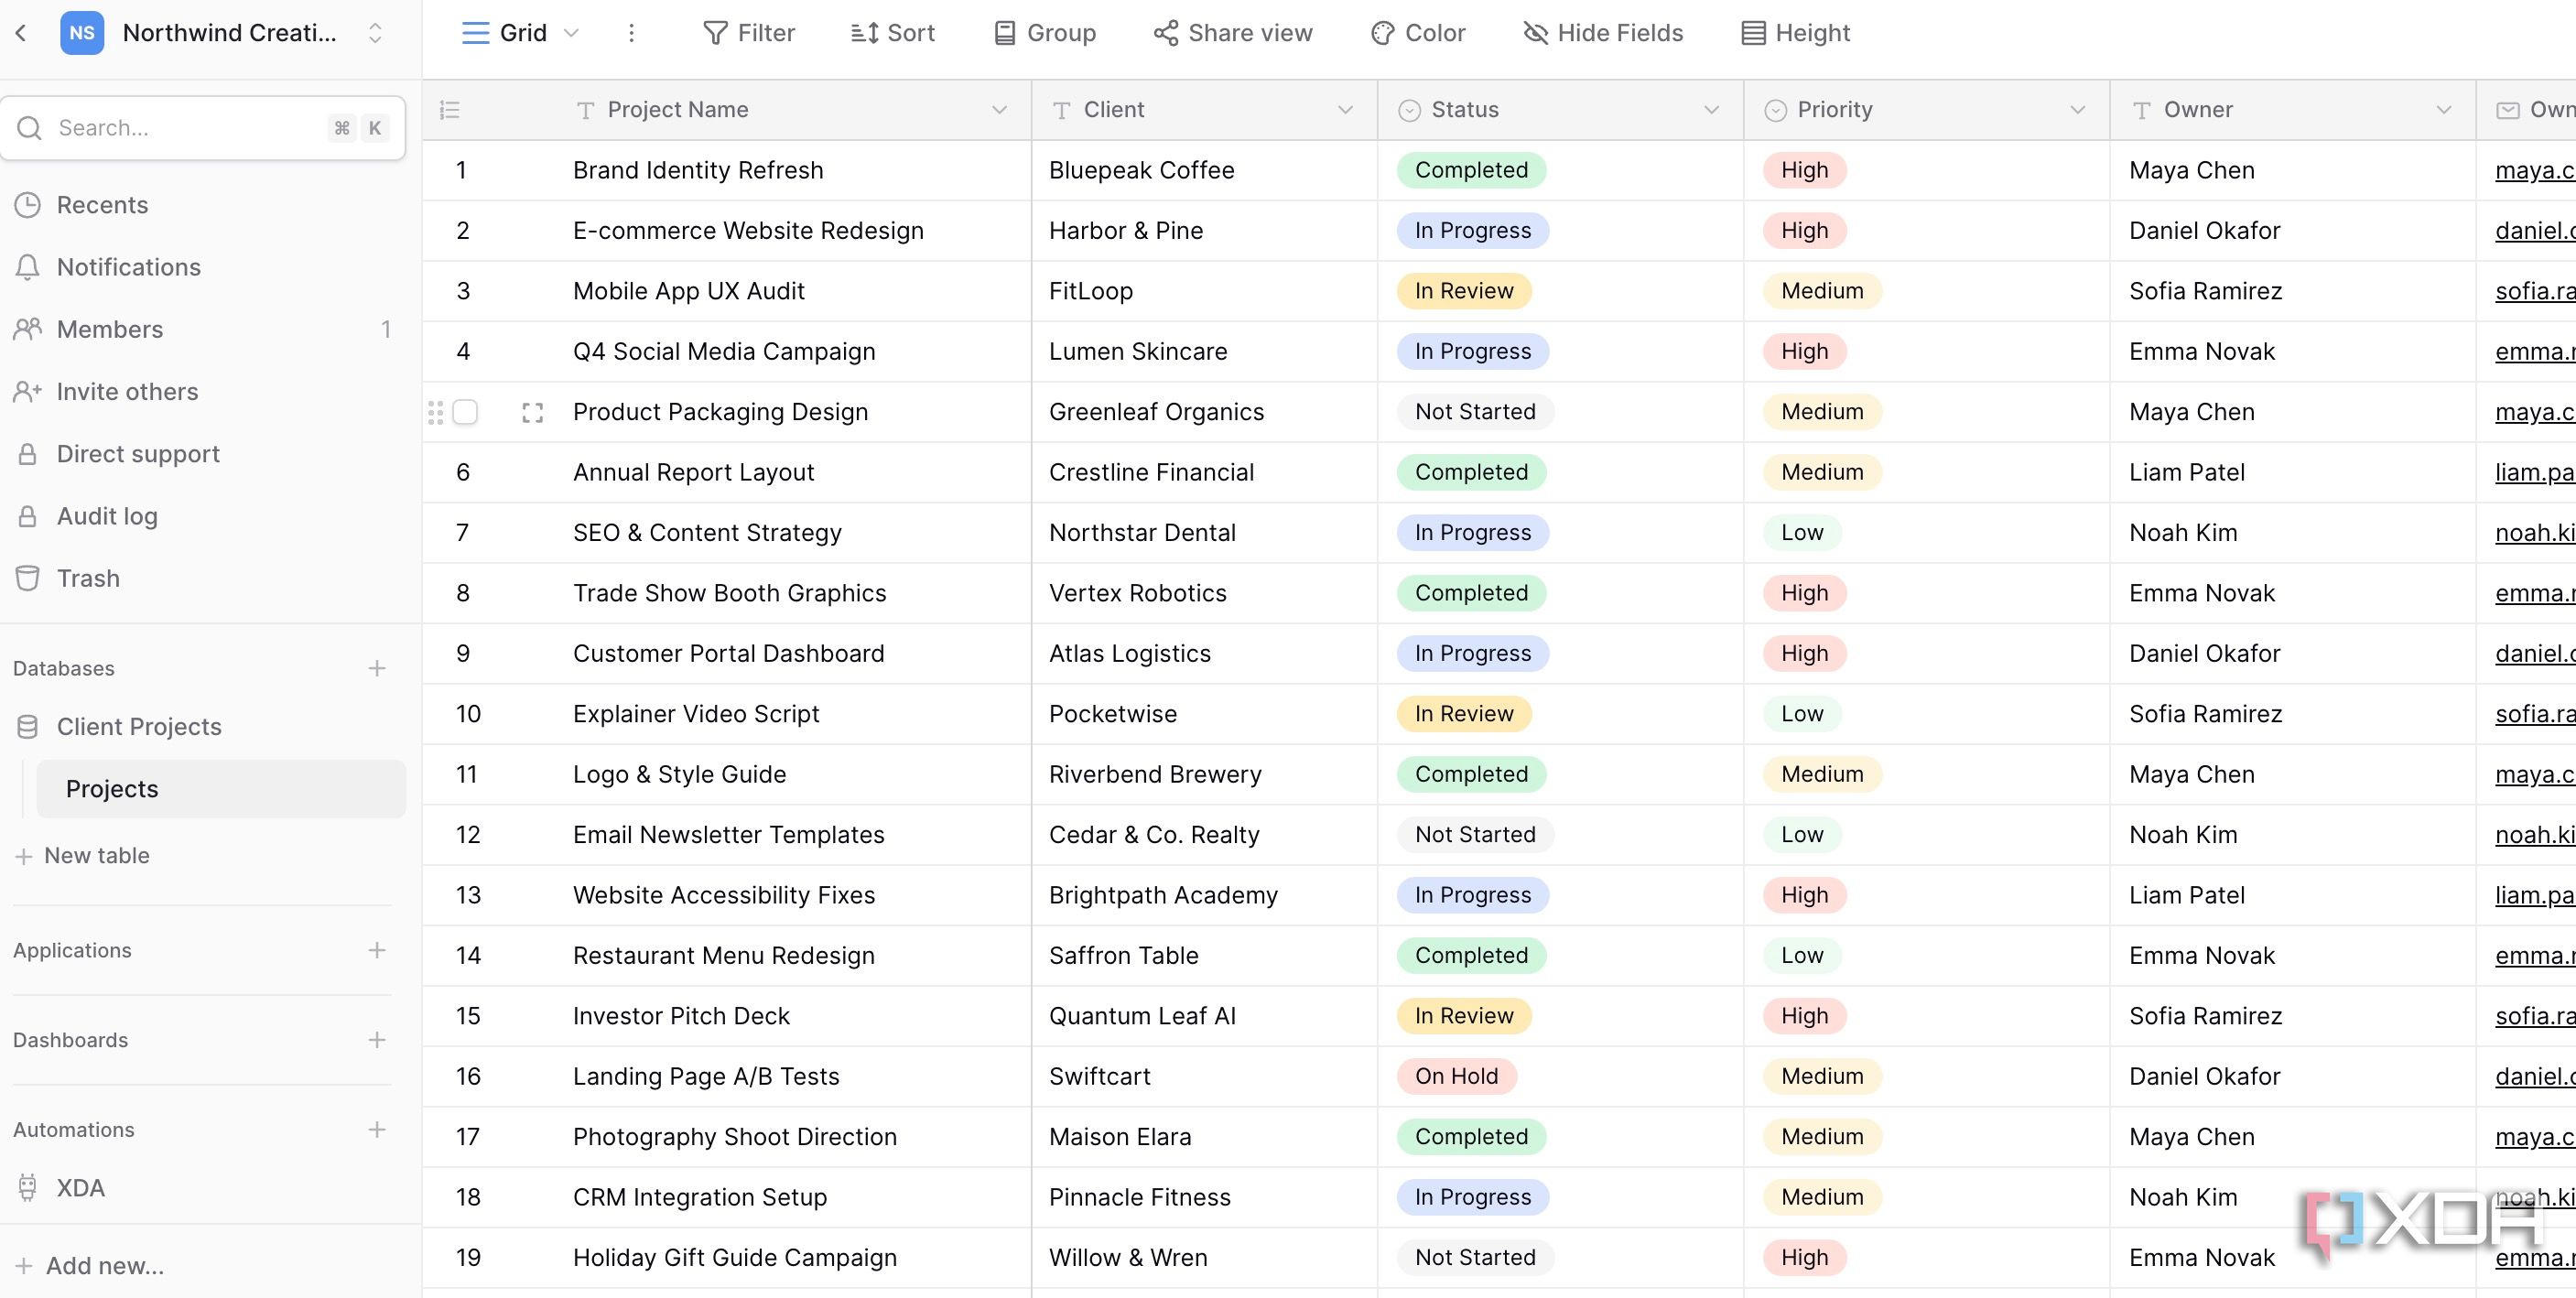2576x1298 pixels.
Task: Open the Priority column dropdown
Action: (2077, 110)
